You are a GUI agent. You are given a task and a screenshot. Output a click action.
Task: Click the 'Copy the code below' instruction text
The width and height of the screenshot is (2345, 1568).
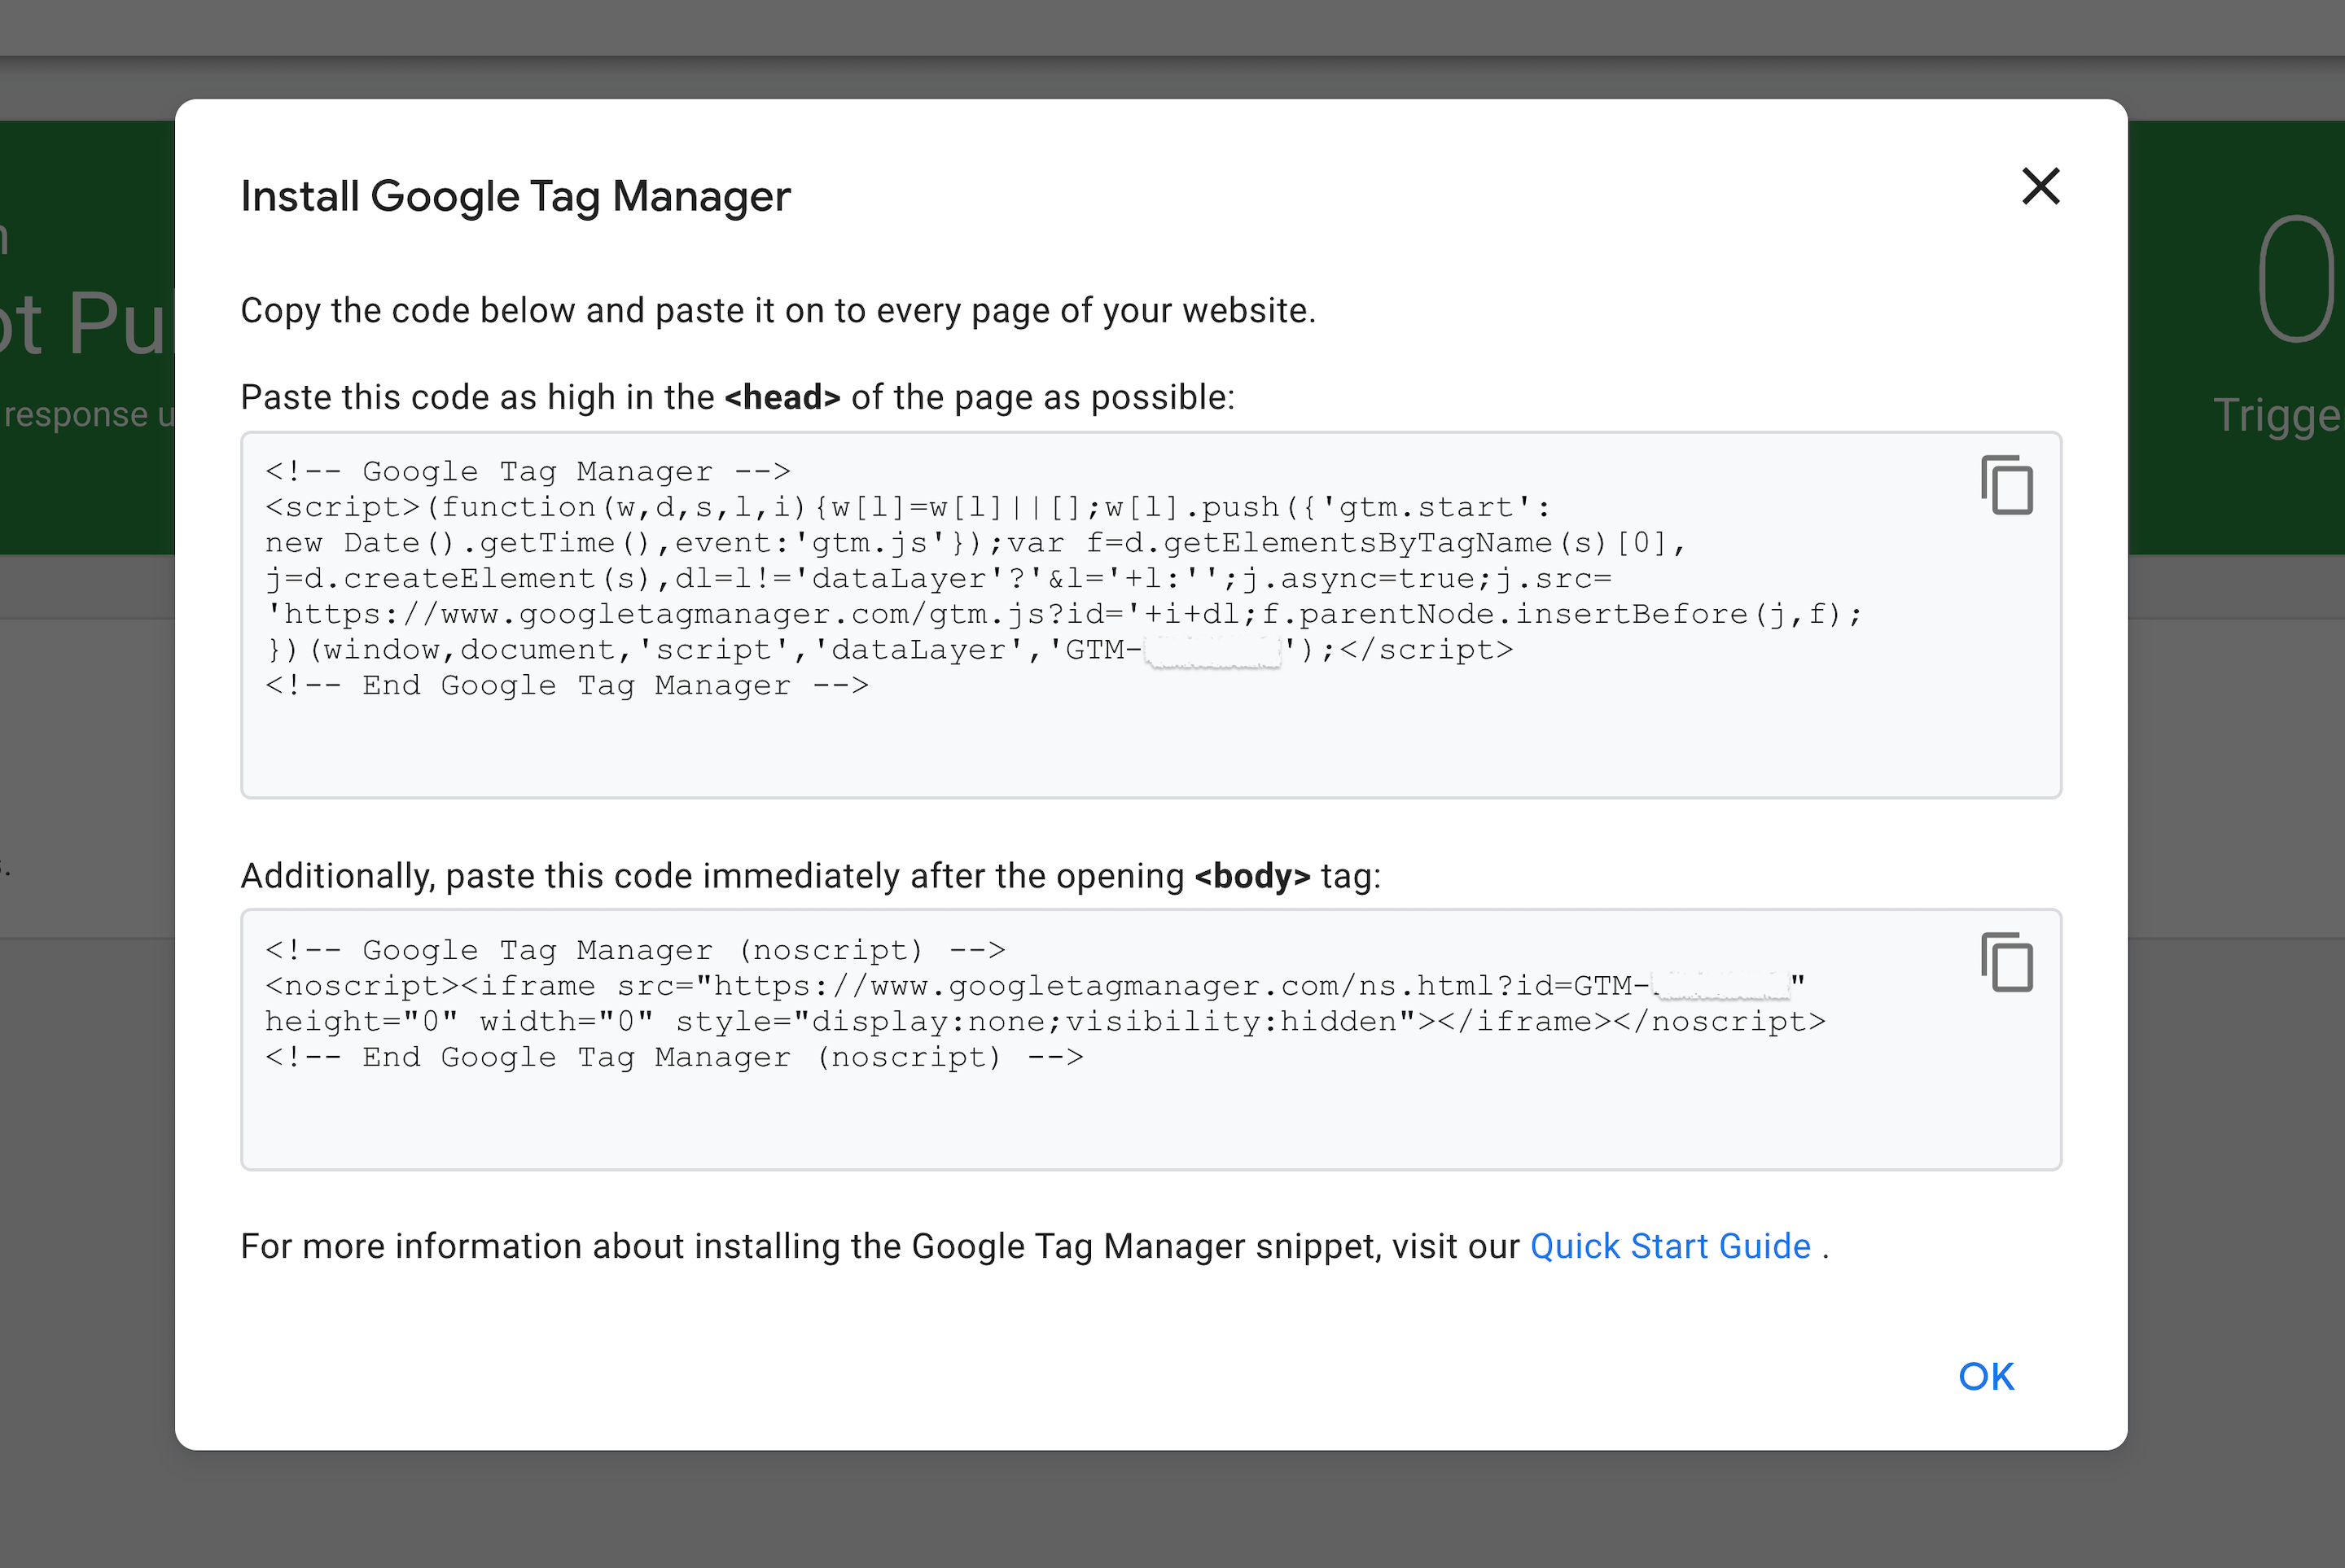pyautogui.click(x=777, y=310)
